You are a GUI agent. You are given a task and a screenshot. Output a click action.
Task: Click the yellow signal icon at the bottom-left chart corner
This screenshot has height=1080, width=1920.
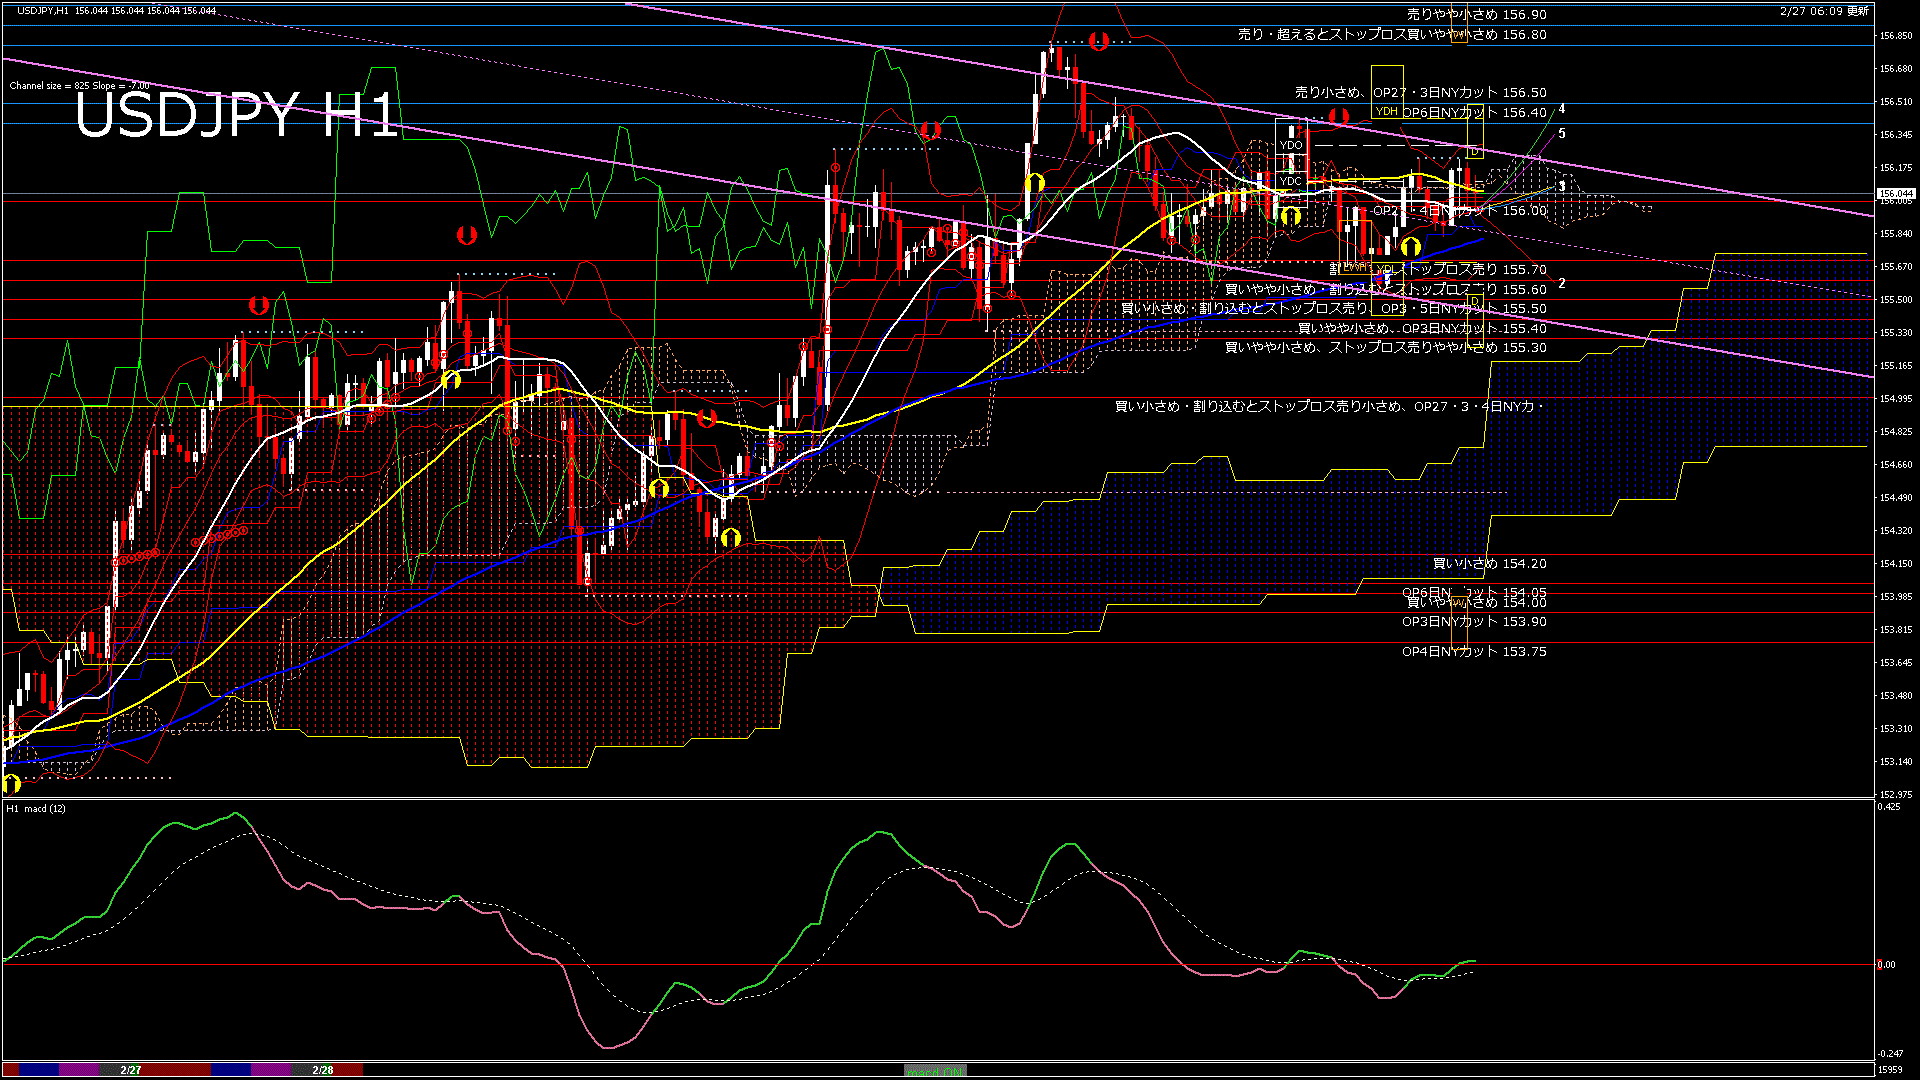10,780
